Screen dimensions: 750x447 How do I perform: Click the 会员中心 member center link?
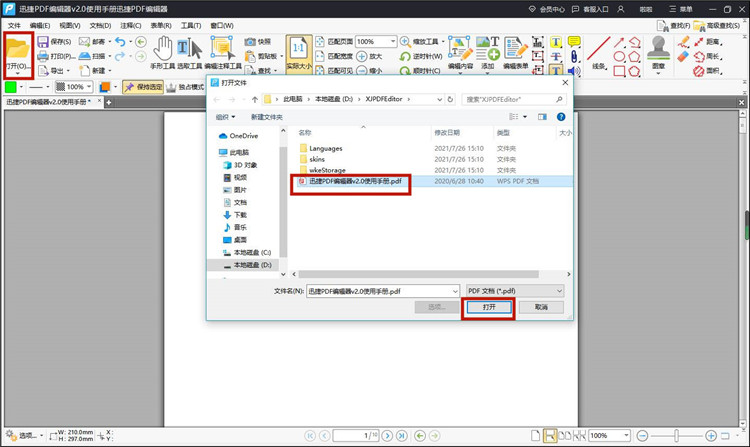coord(547,9)
